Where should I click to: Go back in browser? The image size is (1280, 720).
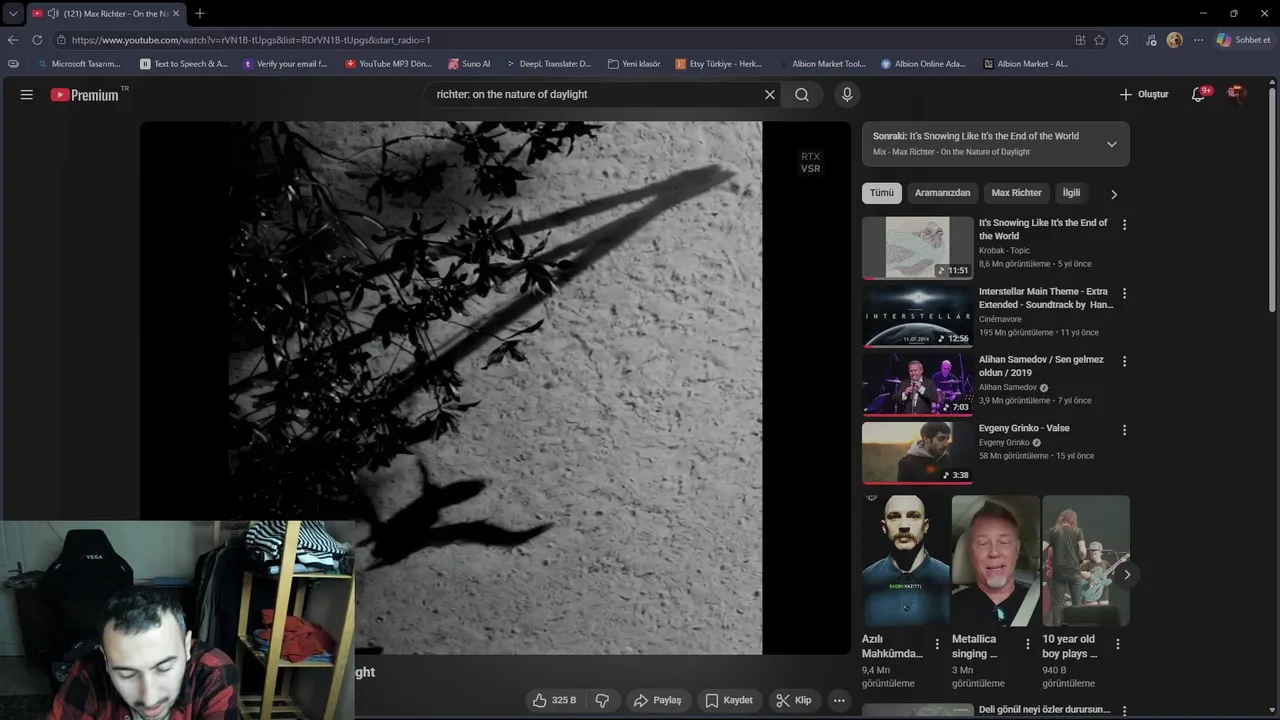(x=13, y=40)
